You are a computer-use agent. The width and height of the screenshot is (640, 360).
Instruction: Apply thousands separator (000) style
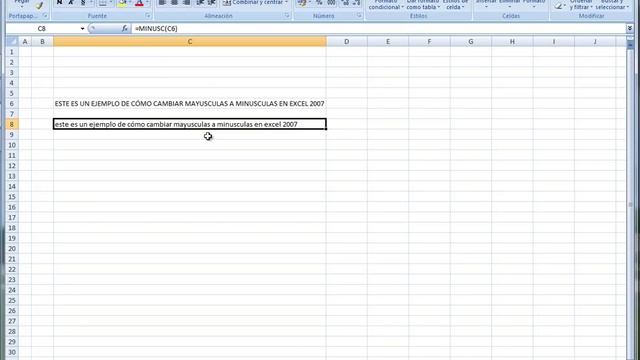pos(331,2)
